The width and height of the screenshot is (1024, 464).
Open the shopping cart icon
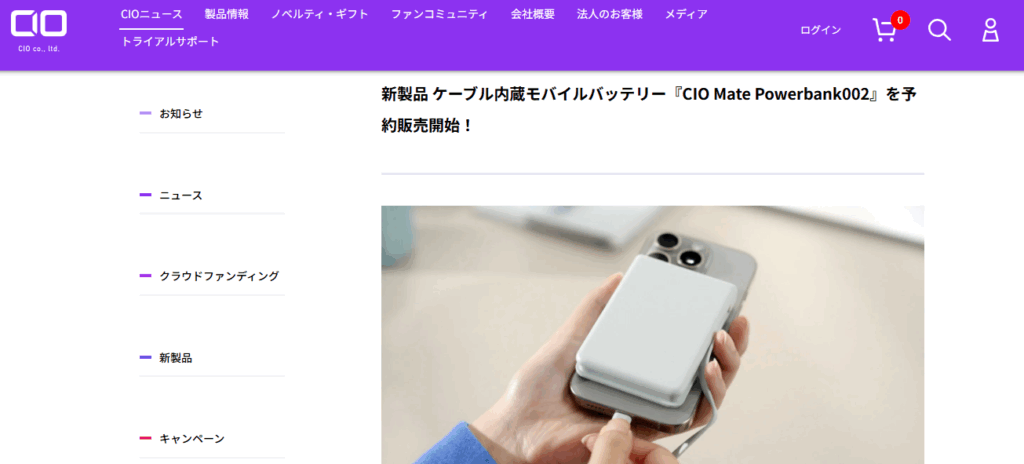(x=884, y=31)
